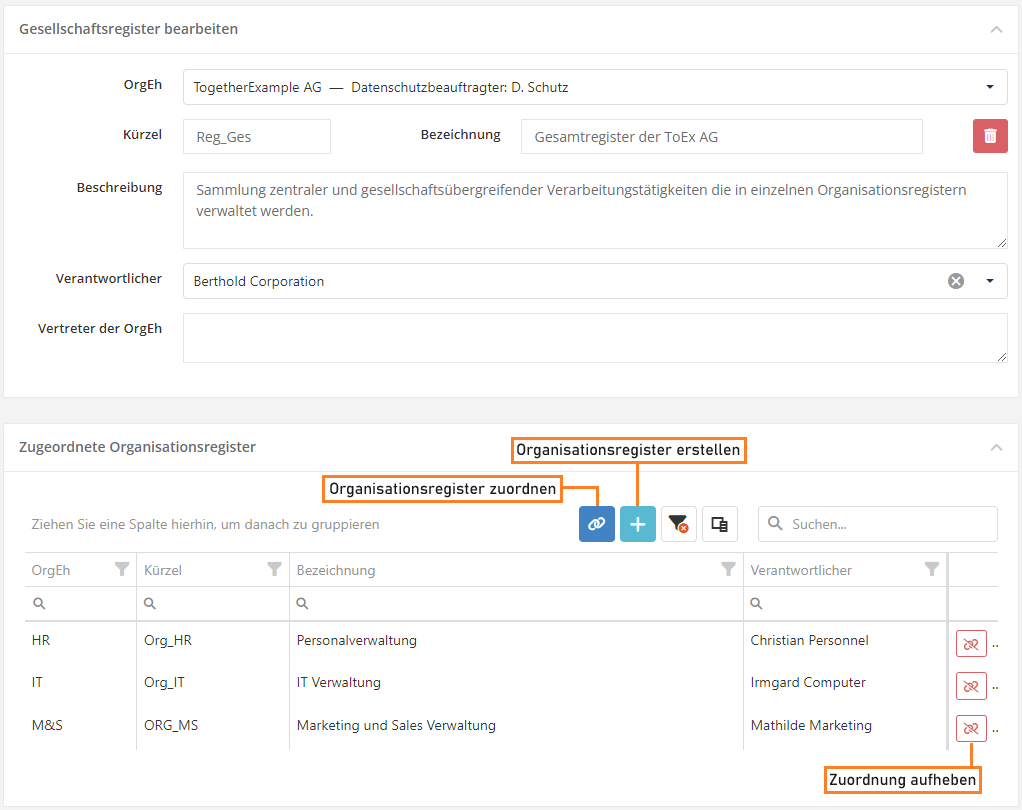Remove assignment for Marketing und Sales row

(971, 729)
